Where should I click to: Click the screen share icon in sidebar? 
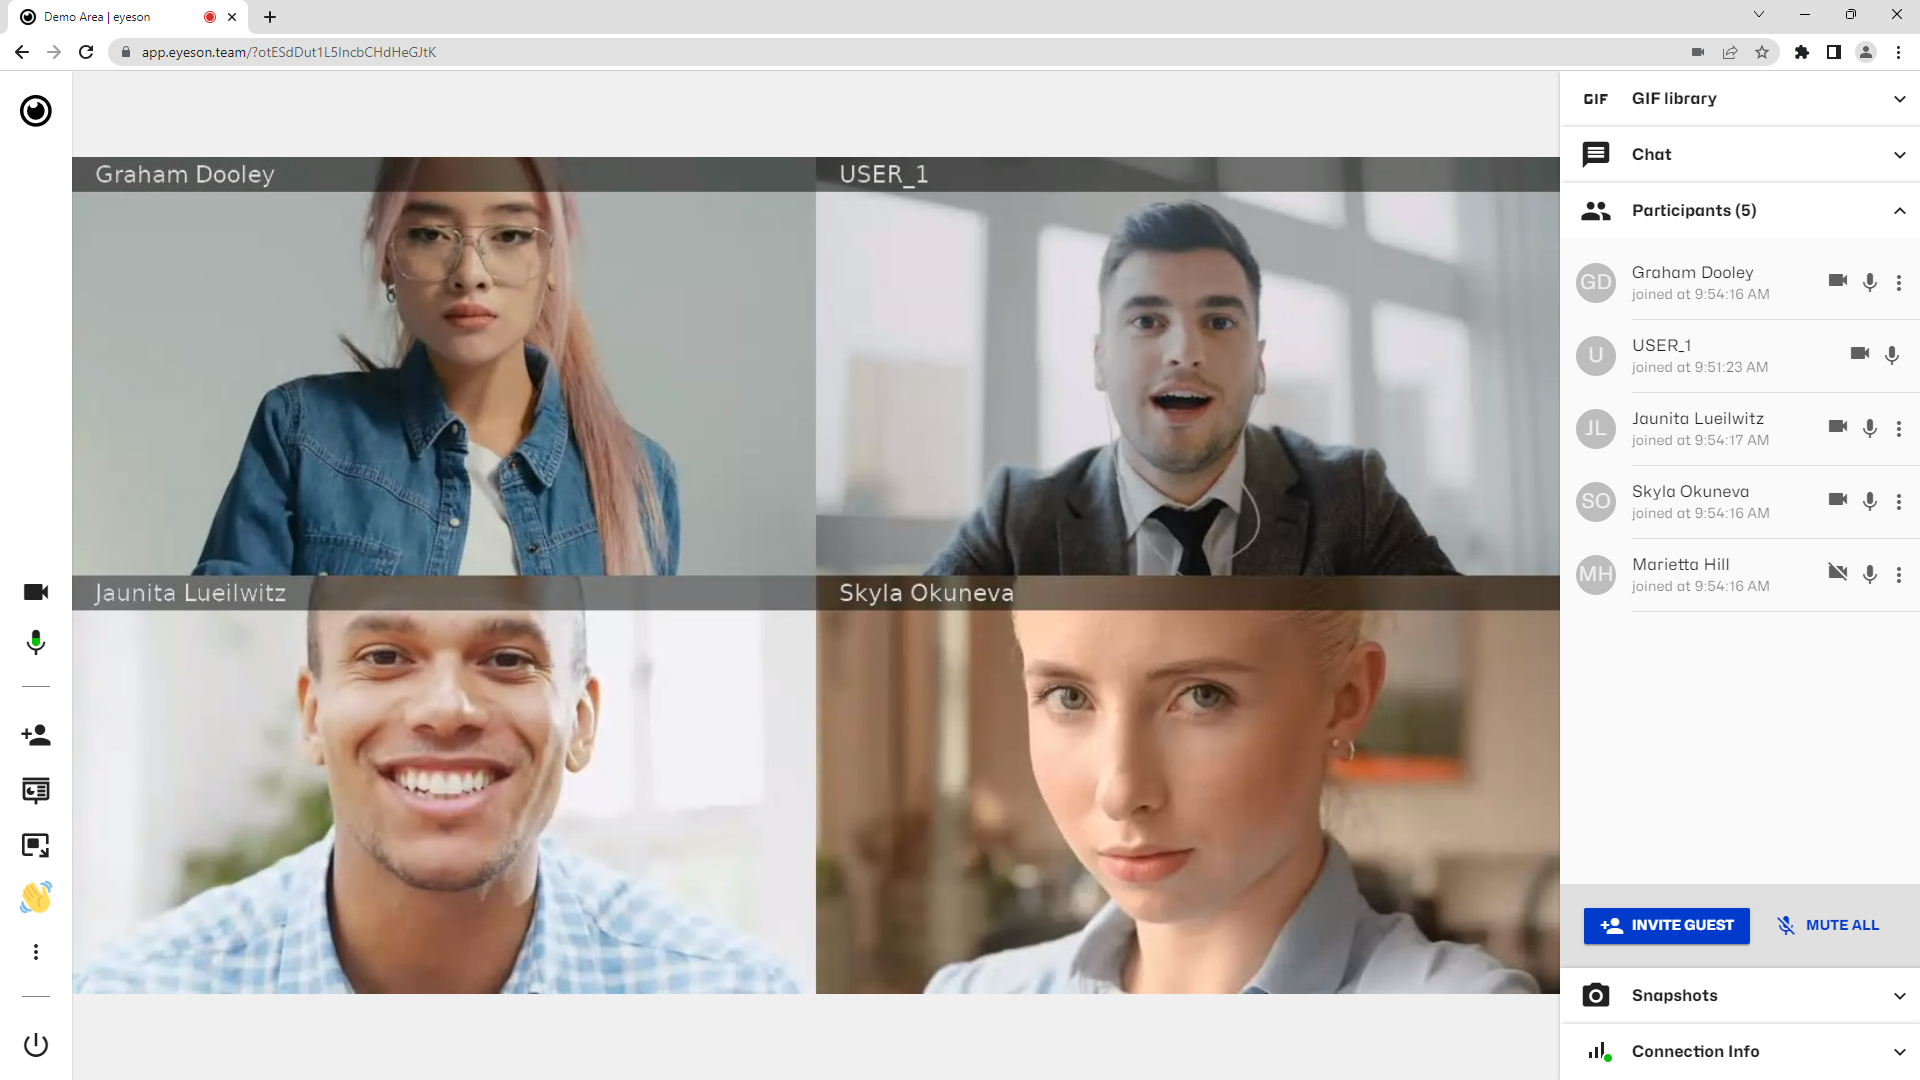[x=36, y=845]
